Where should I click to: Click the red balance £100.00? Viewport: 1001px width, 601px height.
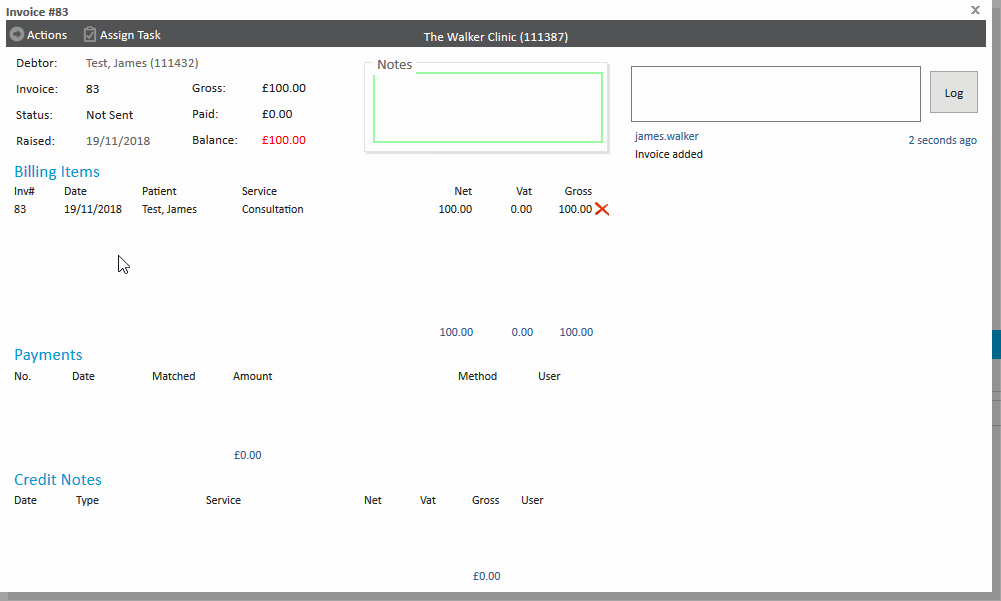pyautogui.click(x=283, y=140)
